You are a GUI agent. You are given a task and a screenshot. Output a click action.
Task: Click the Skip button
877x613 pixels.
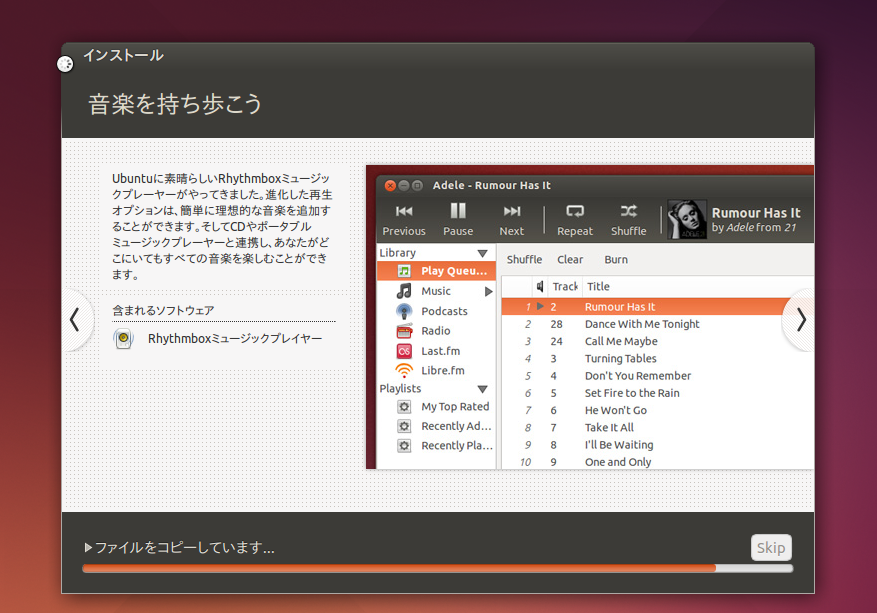771,547
